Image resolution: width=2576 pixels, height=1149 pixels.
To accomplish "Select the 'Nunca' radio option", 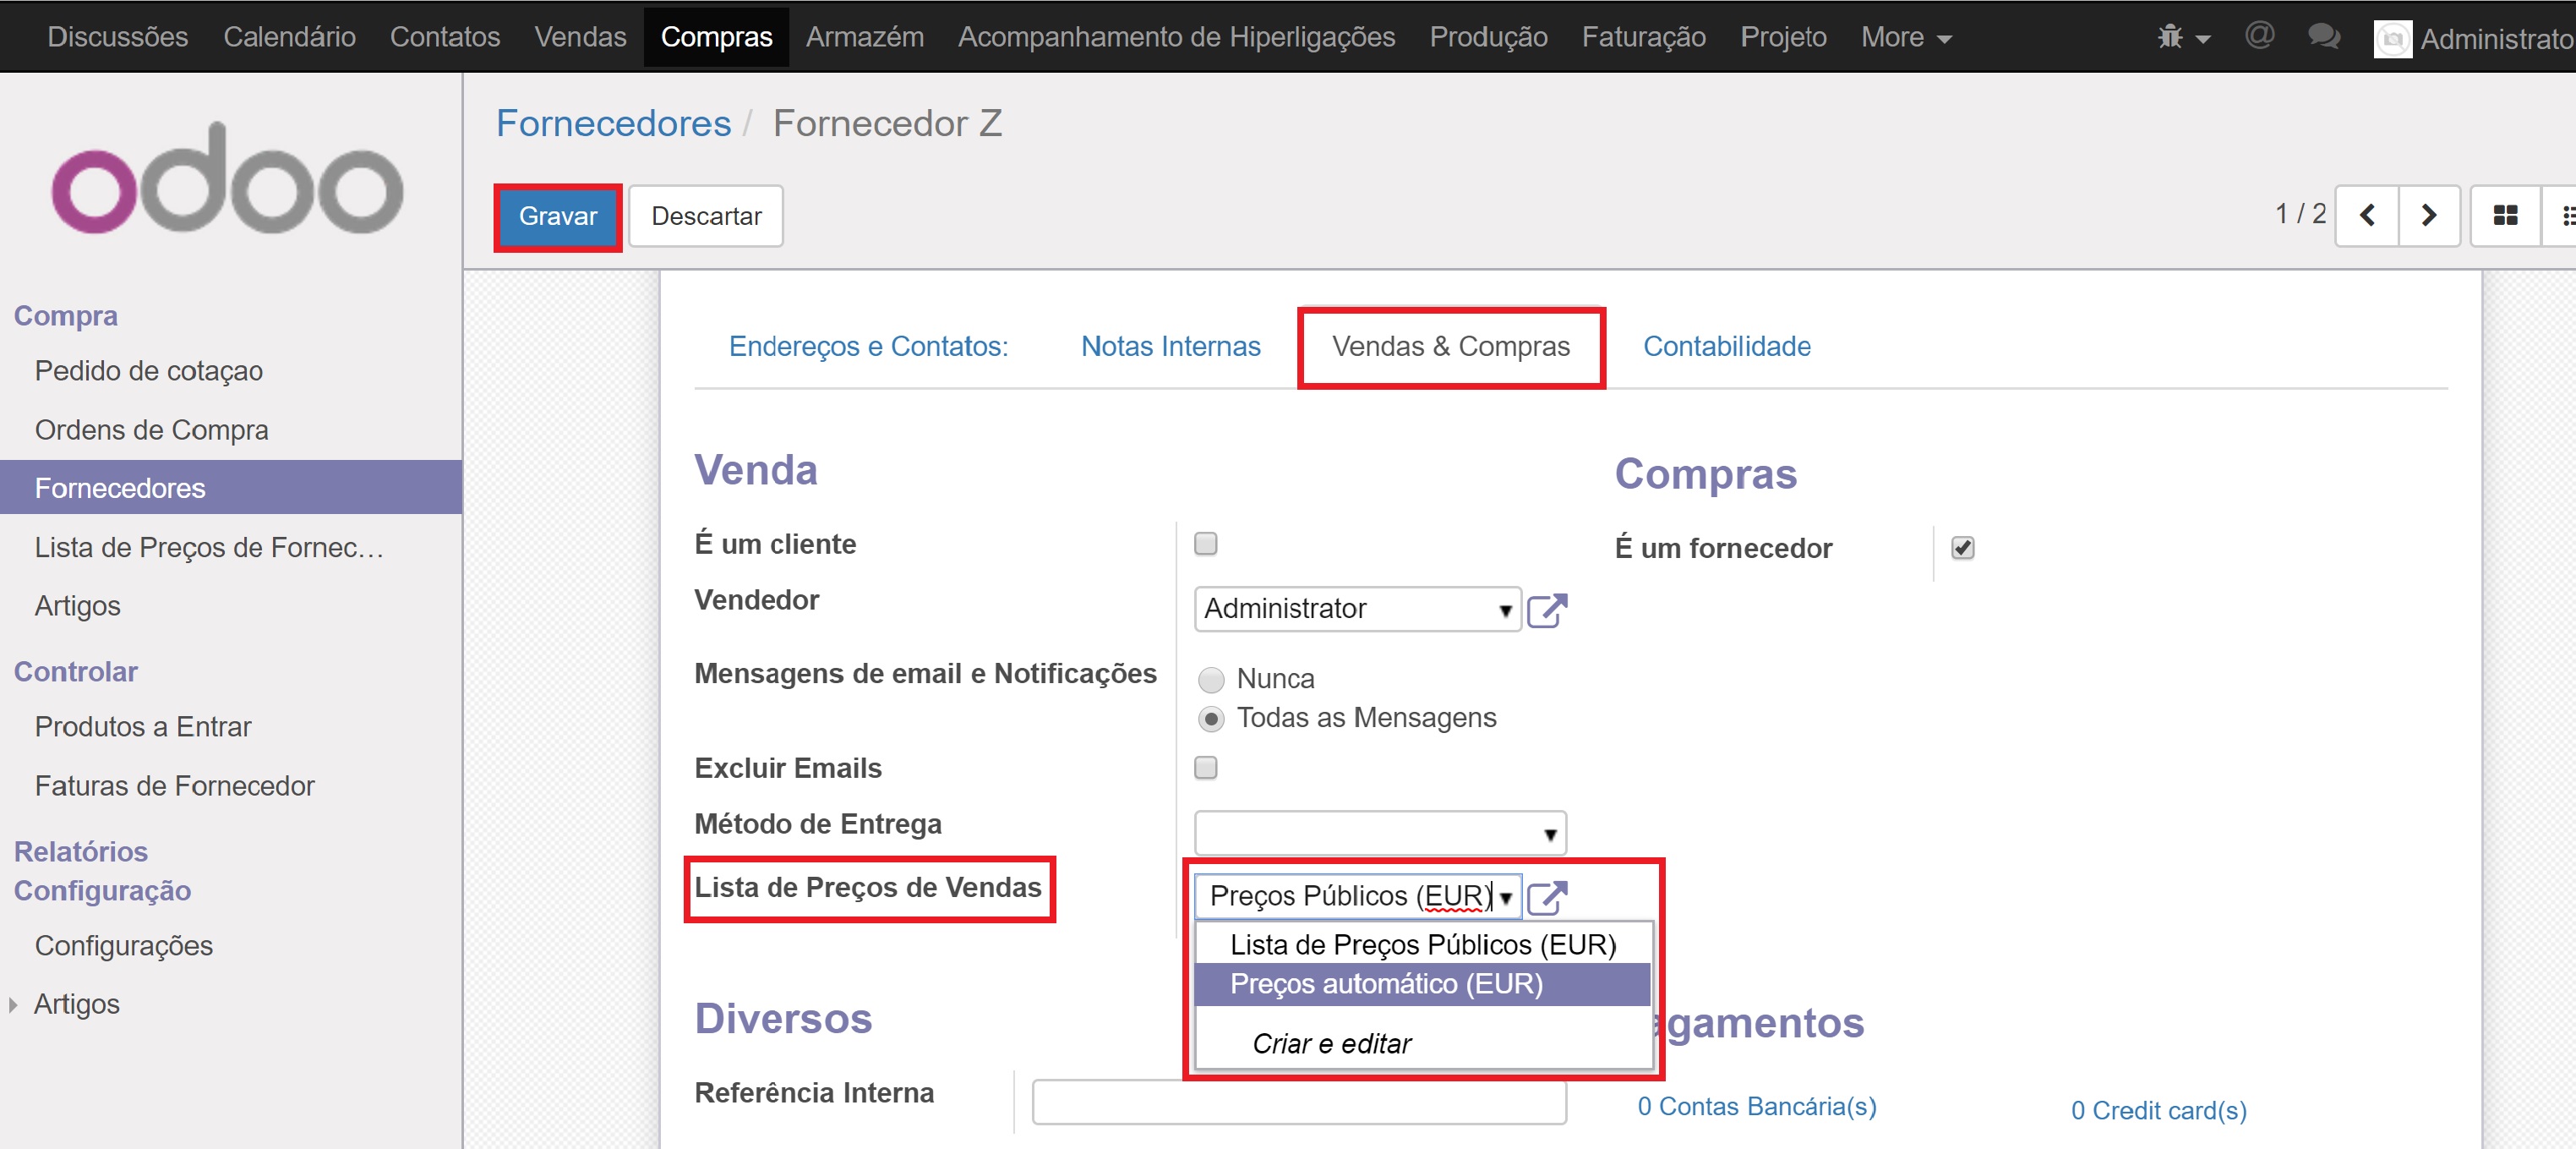I will click(x=1211, y=679).
